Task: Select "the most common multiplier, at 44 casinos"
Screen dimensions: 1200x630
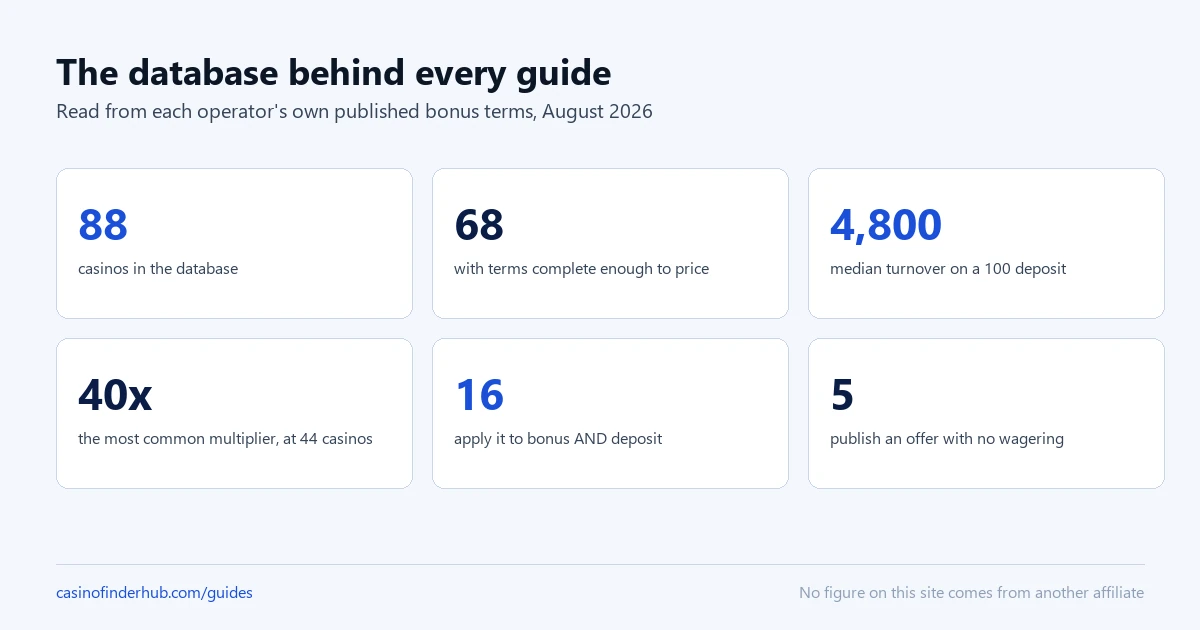Action: (225, 439)
